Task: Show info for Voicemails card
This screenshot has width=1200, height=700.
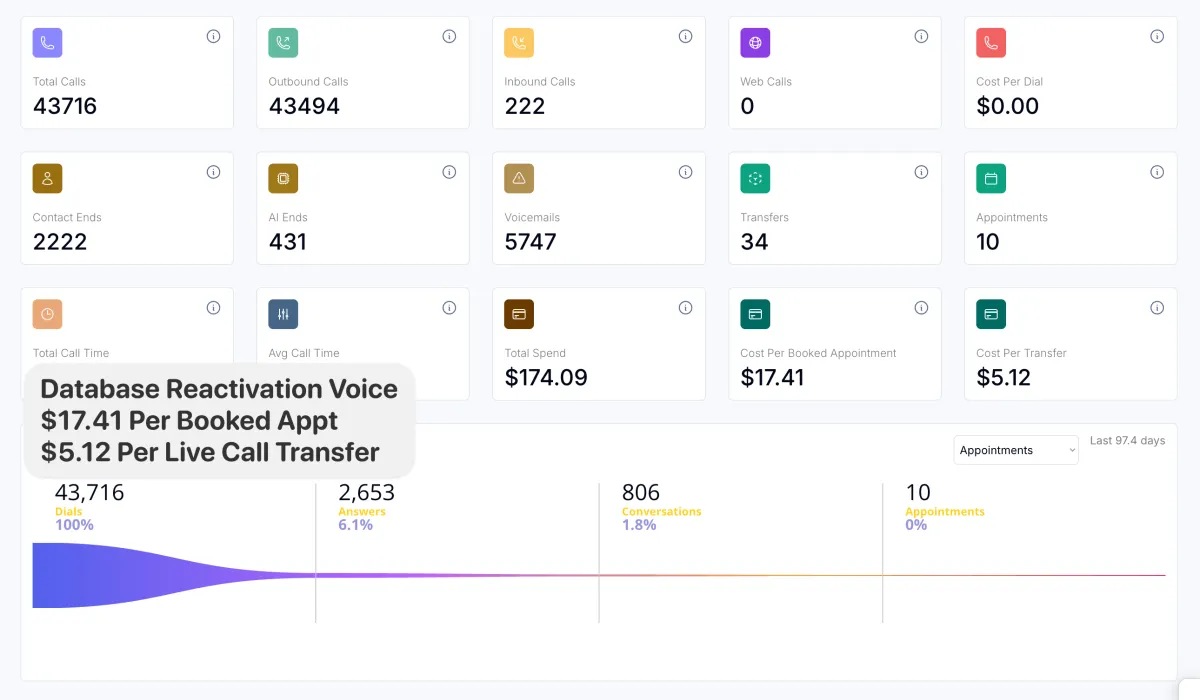Action: (685, 172)
